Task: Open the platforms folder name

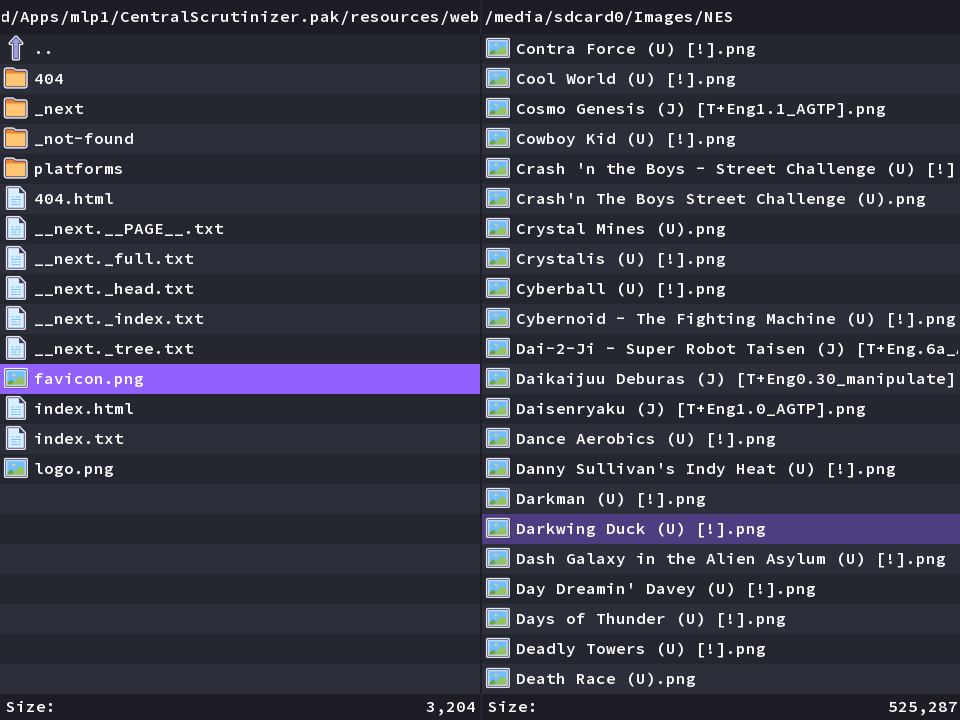Action: point(78,169)
